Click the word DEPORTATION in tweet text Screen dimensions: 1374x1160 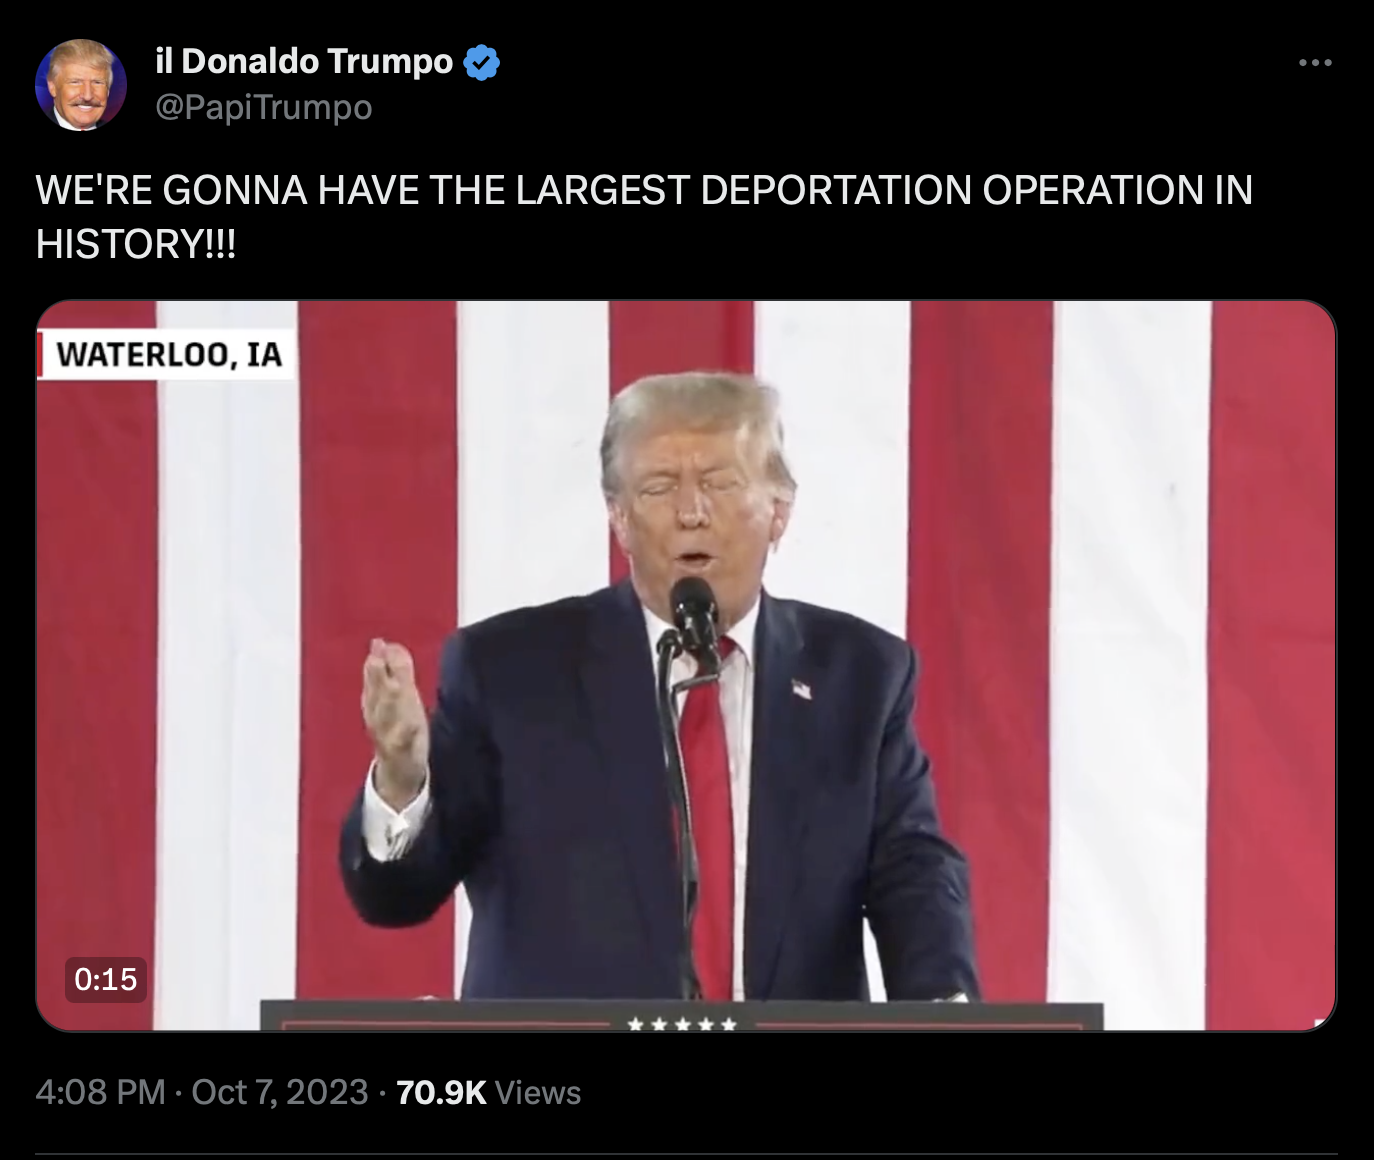(x=835, y=189)
